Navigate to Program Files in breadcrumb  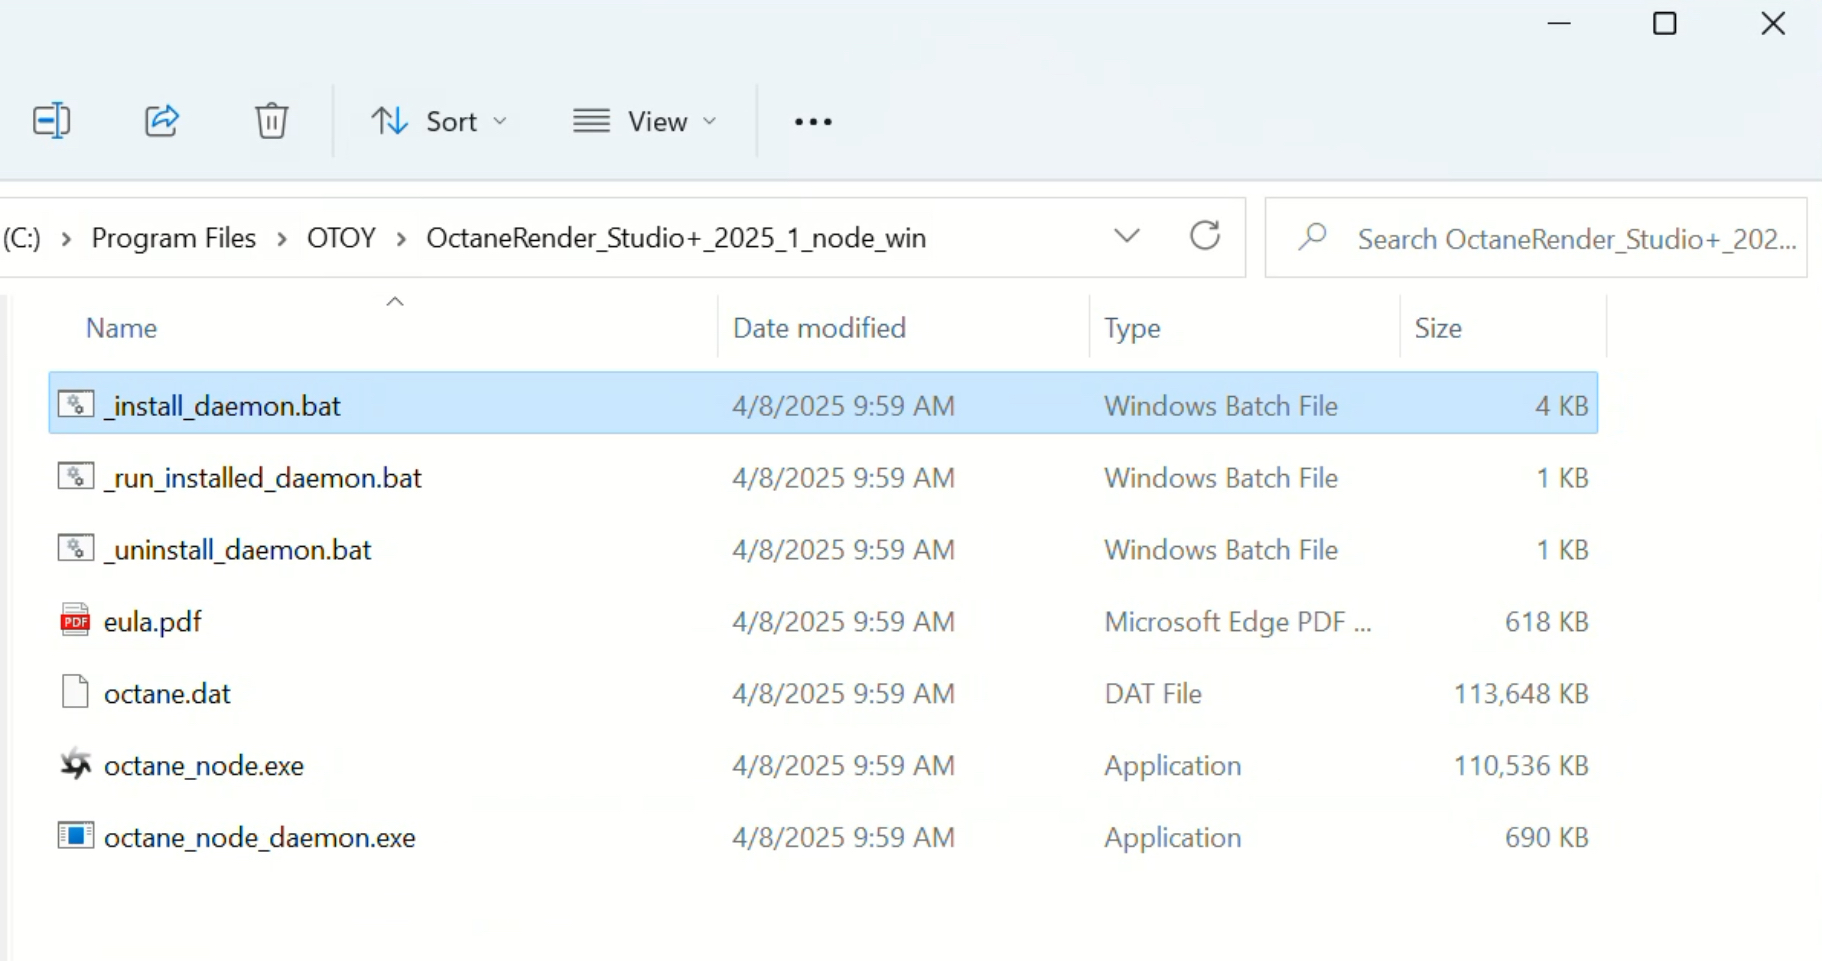[174, 238]
